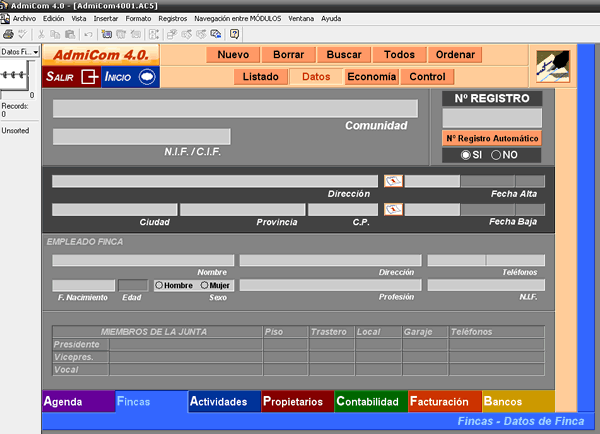Screen dimensions: 600x434
Task: Click the calendar icon next to Fecha Baja
Action: (x=393, y=209)
